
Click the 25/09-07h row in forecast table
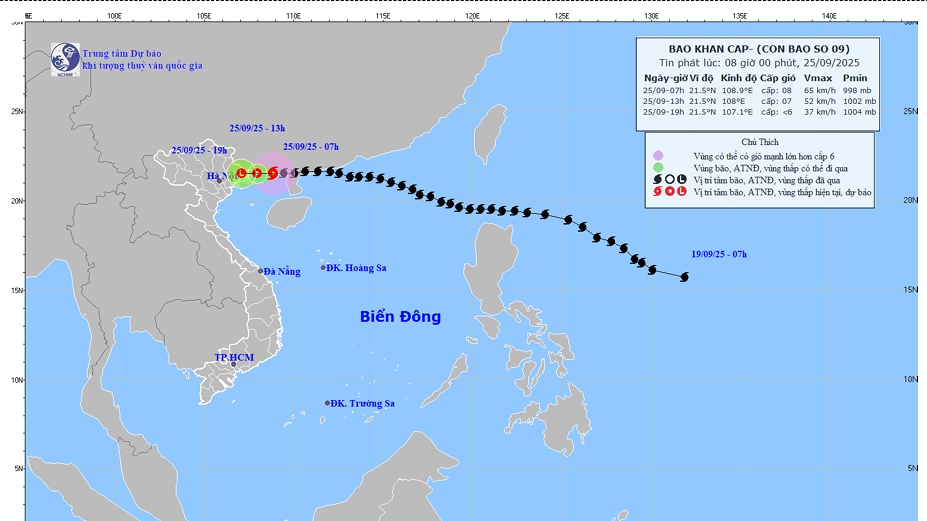(x=758, y=90)
